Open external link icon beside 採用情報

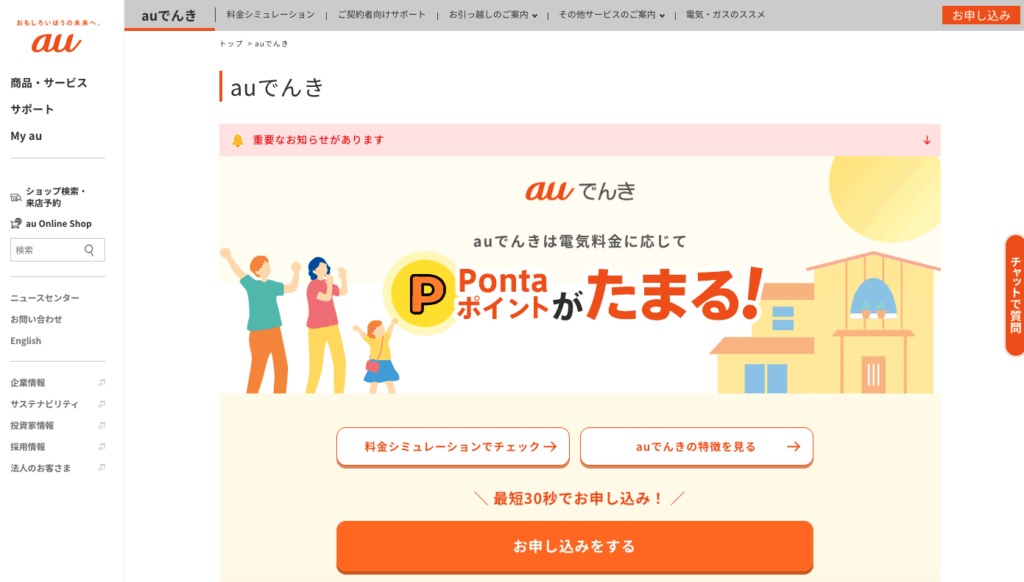(102, 447)
